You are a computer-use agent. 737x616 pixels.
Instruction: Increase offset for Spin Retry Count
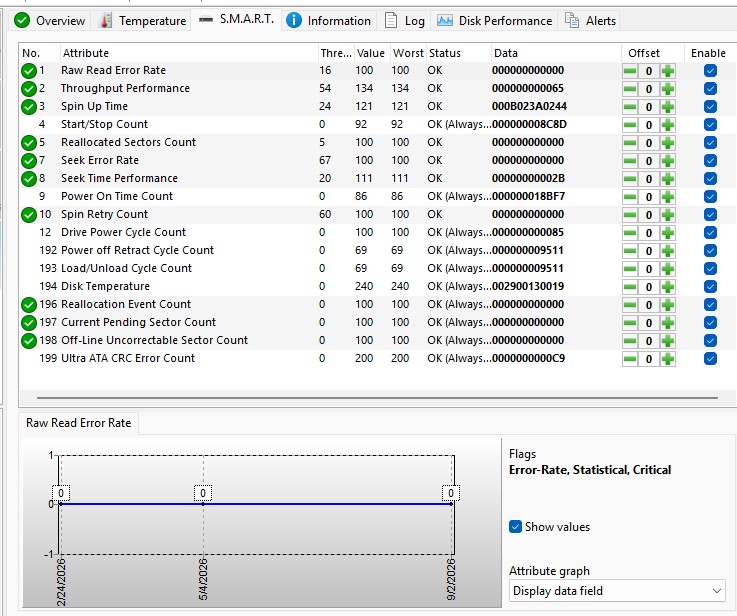point(667,215)
